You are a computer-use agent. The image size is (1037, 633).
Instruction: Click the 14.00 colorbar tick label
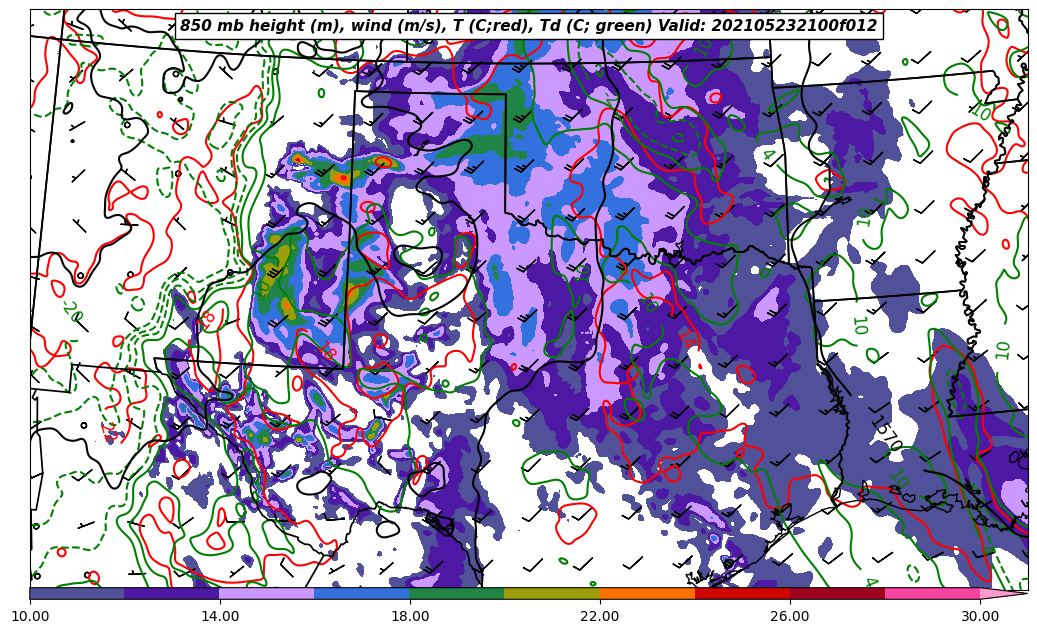tap(220, 617)
